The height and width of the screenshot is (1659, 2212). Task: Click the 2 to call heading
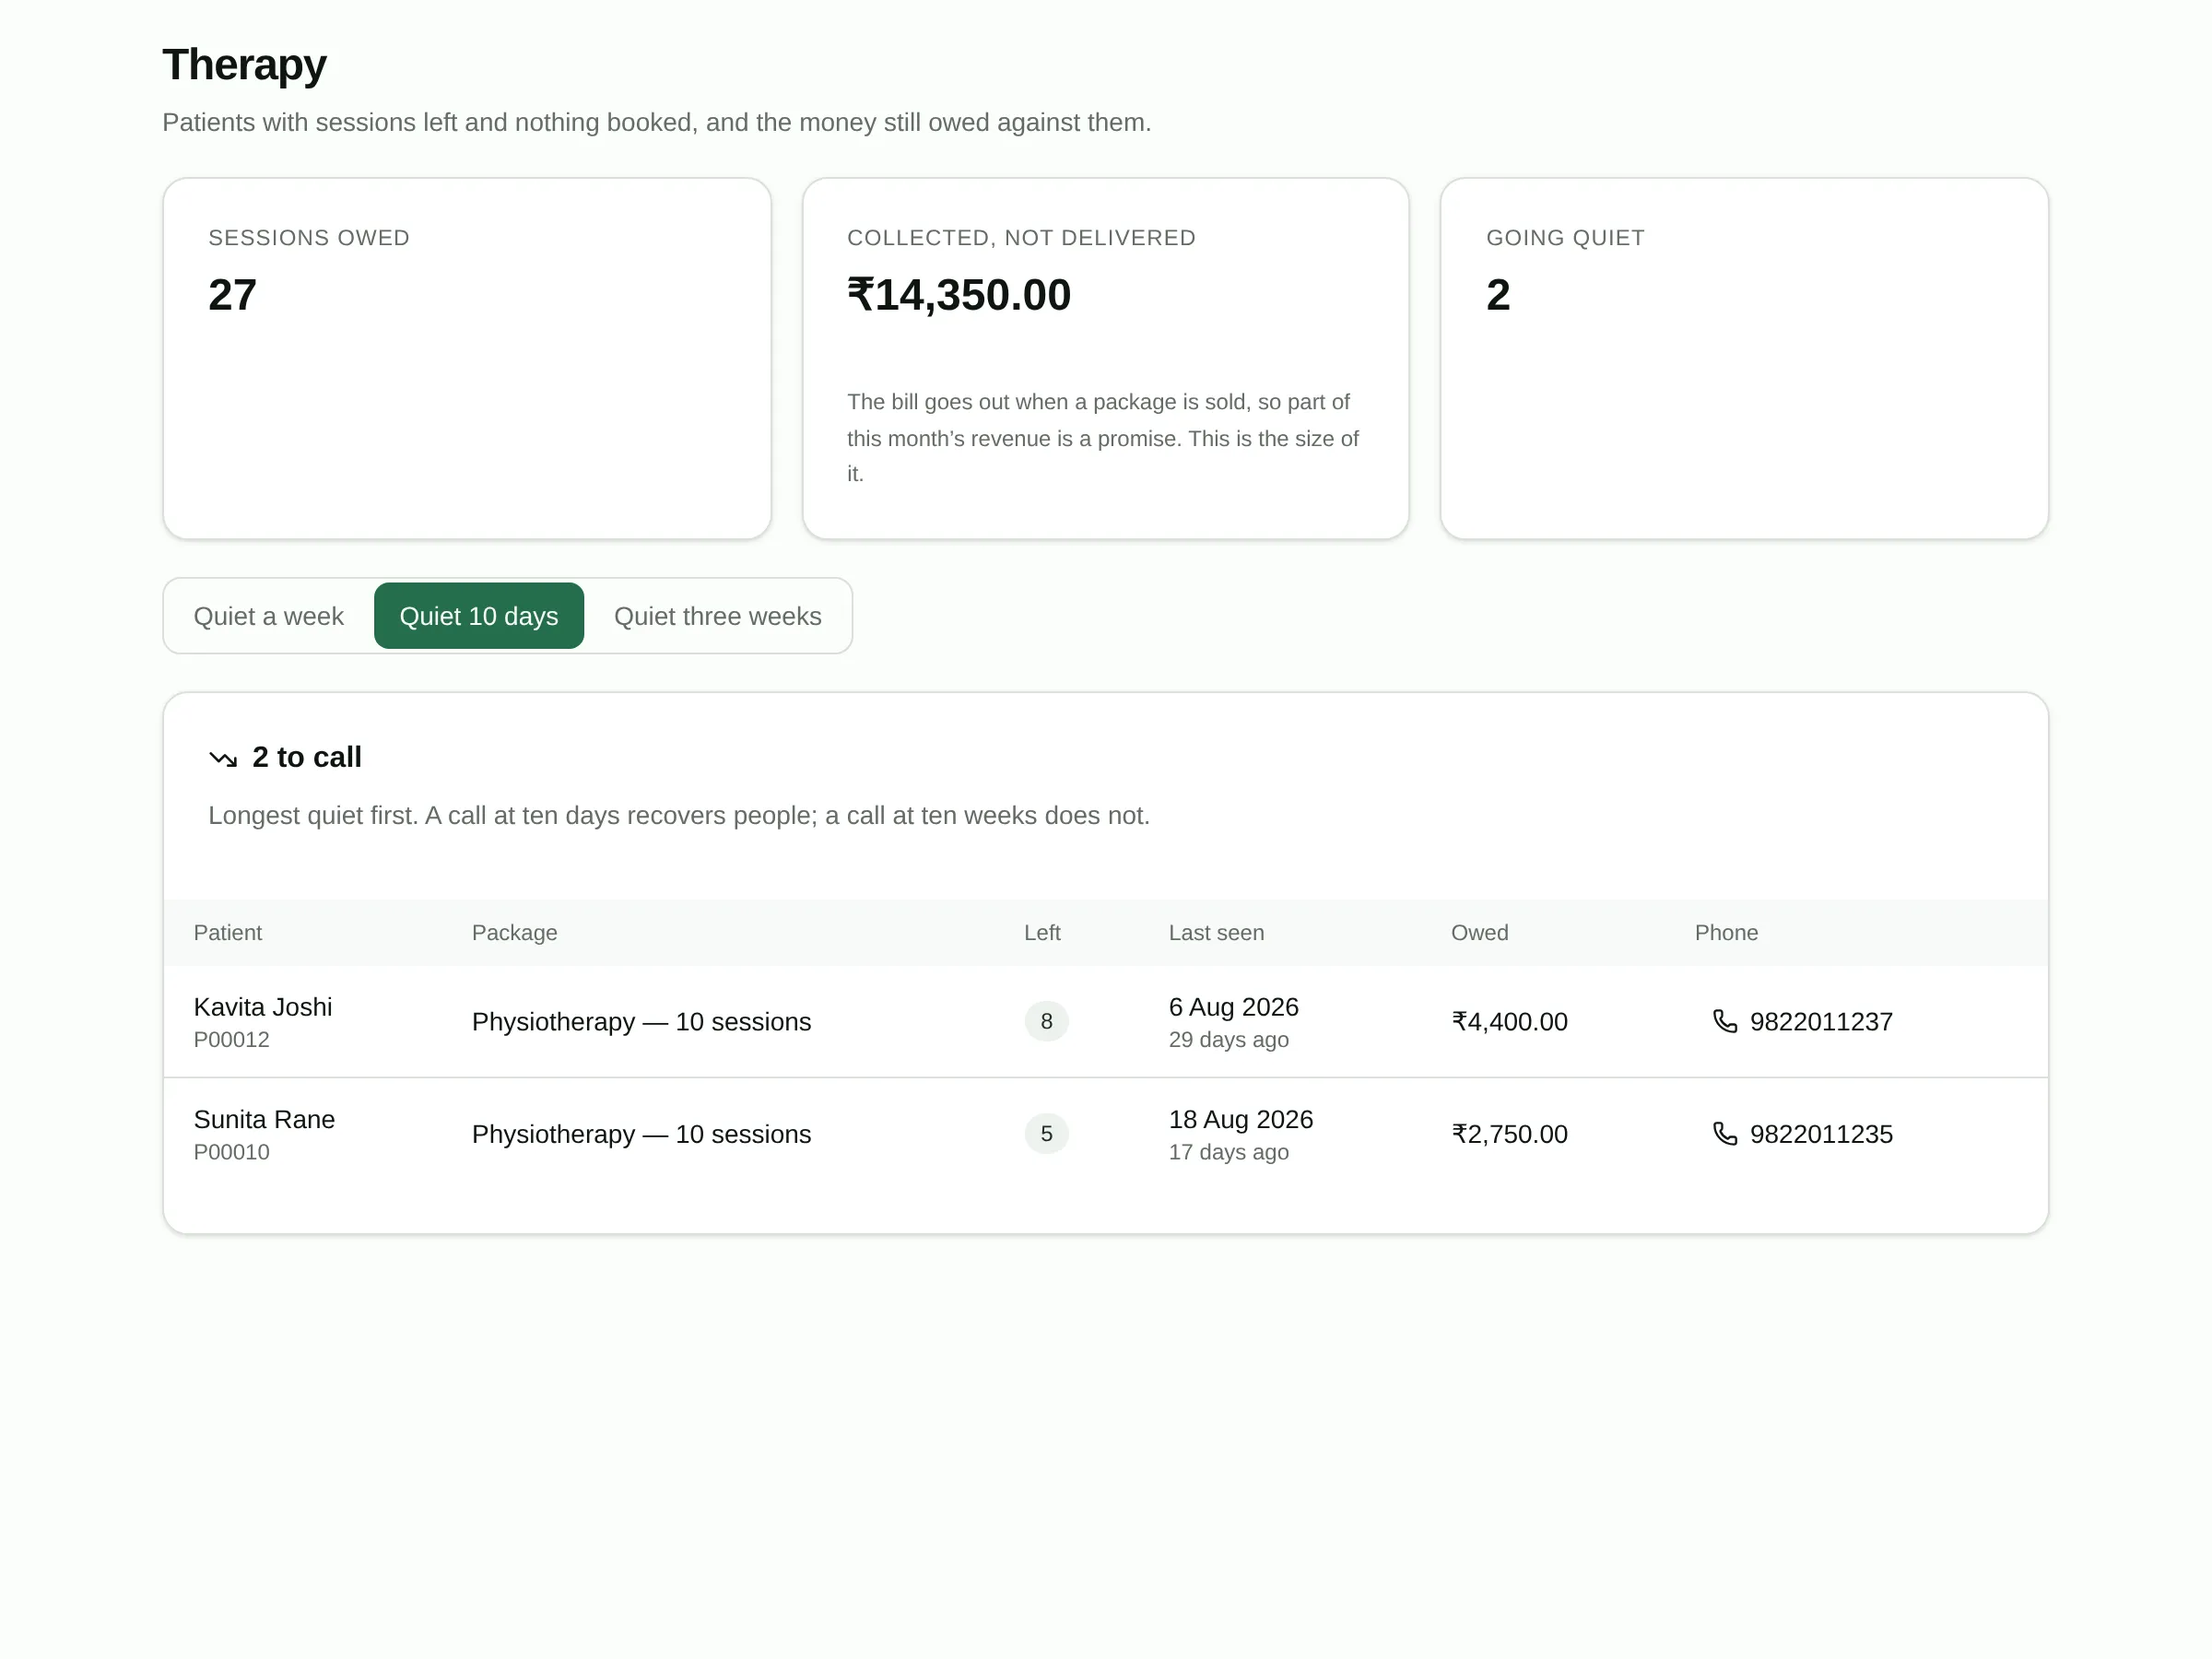(306, 757)
